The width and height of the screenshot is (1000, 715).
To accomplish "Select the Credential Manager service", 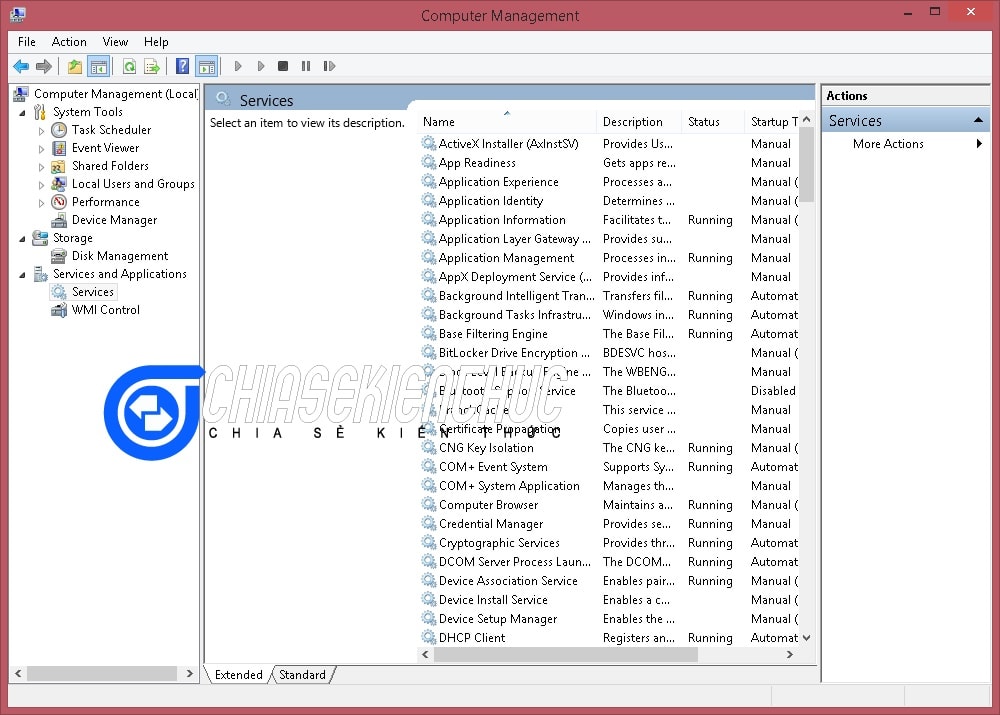I will pos(491,524).
